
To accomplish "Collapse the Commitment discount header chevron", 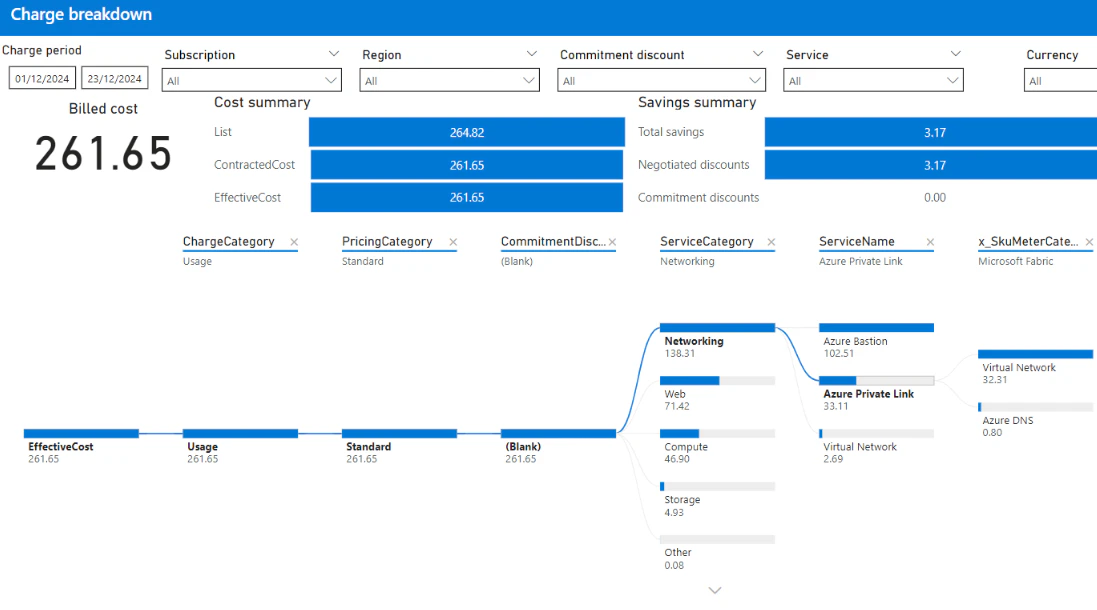I will [x=758, y=54].
